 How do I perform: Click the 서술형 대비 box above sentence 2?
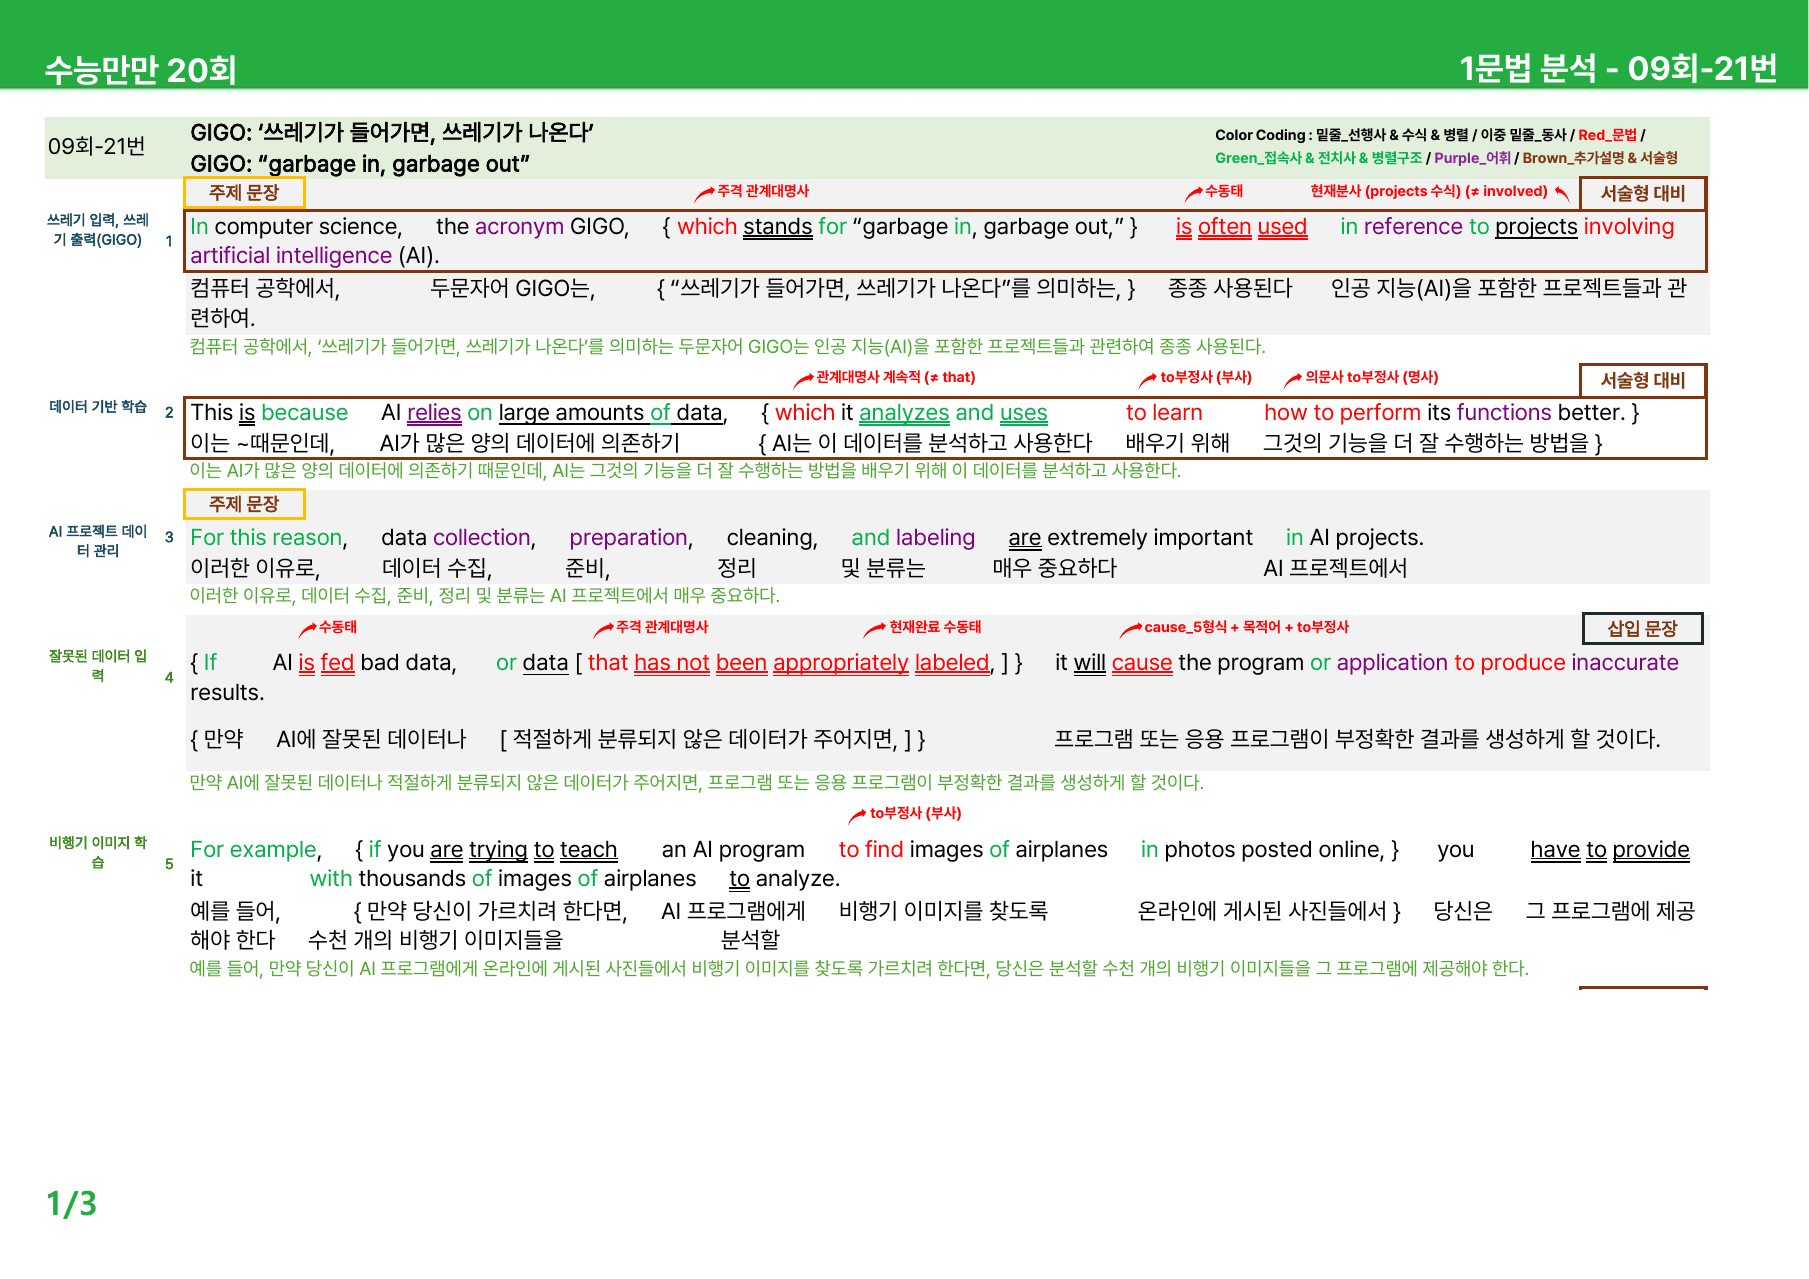[1642, 380]
